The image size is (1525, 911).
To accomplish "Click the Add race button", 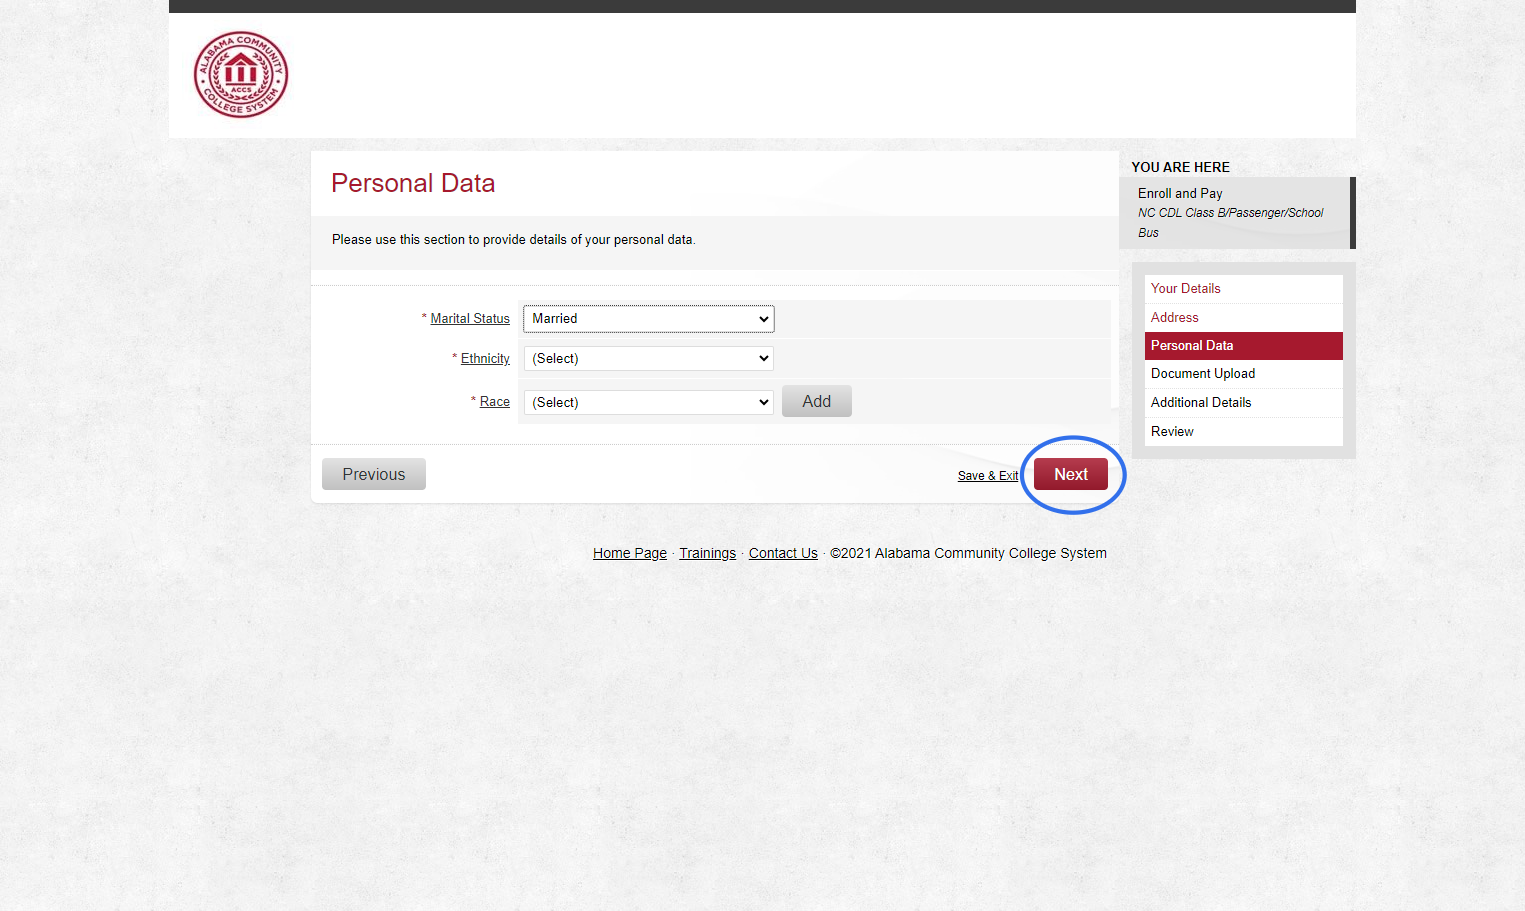I will [x=817, y=401].
